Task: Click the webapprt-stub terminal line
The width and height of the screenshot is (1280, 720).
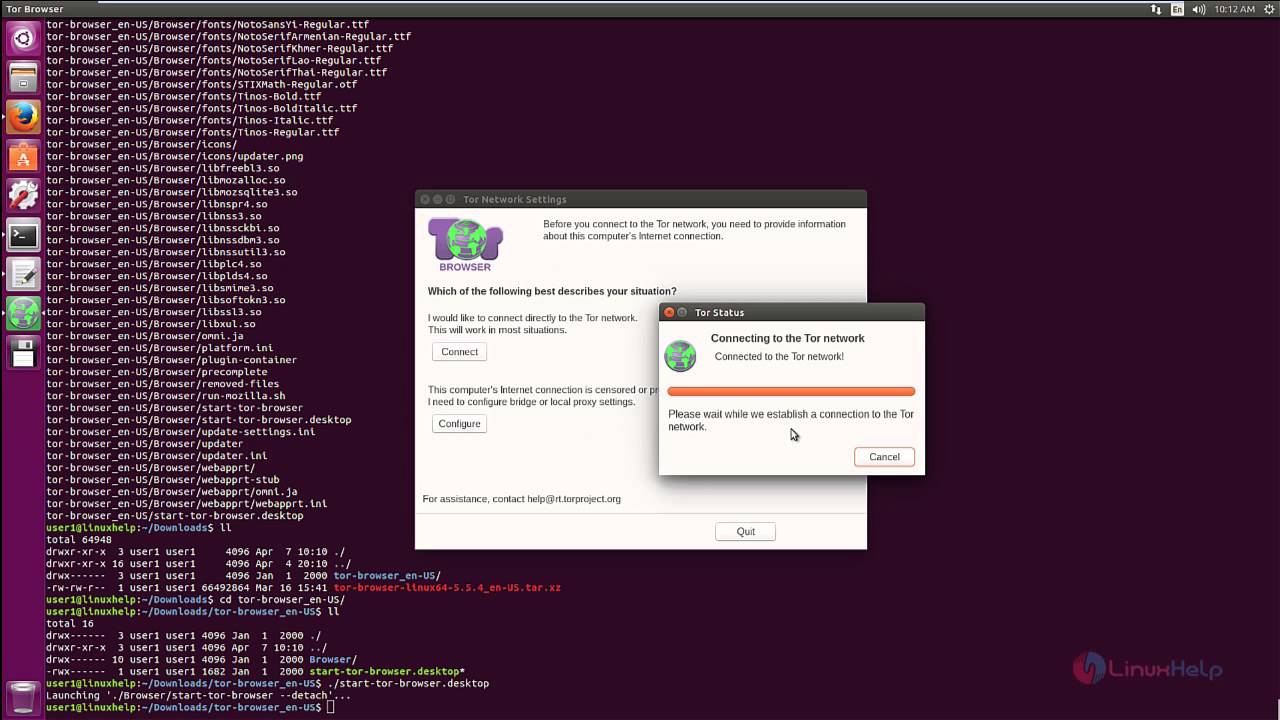Action: tap(162, 480)
